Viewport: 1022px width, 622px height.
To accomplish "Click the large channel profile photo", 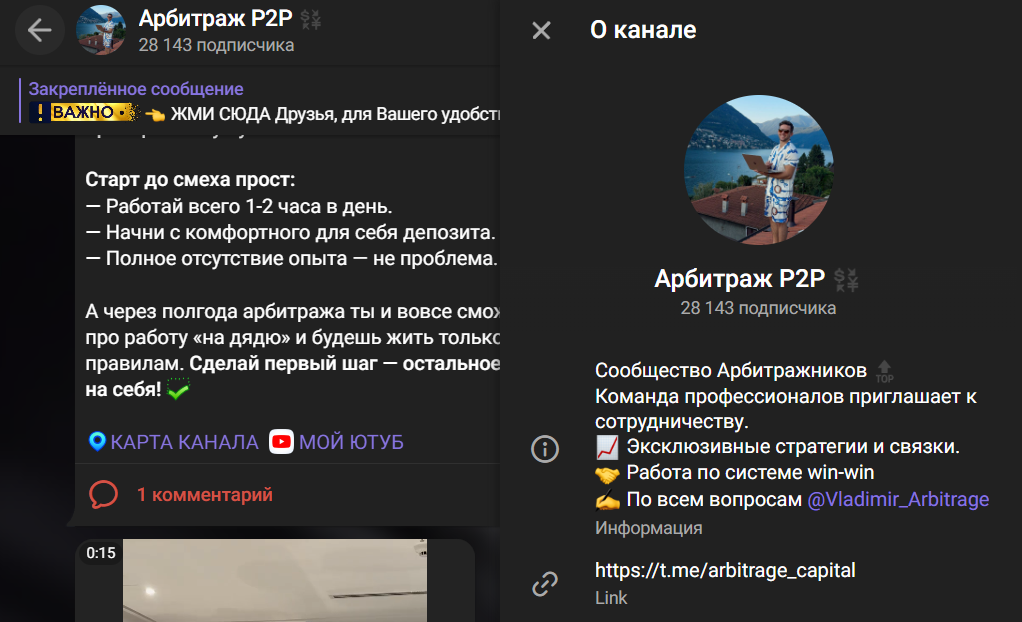I will tap(760, 170).
